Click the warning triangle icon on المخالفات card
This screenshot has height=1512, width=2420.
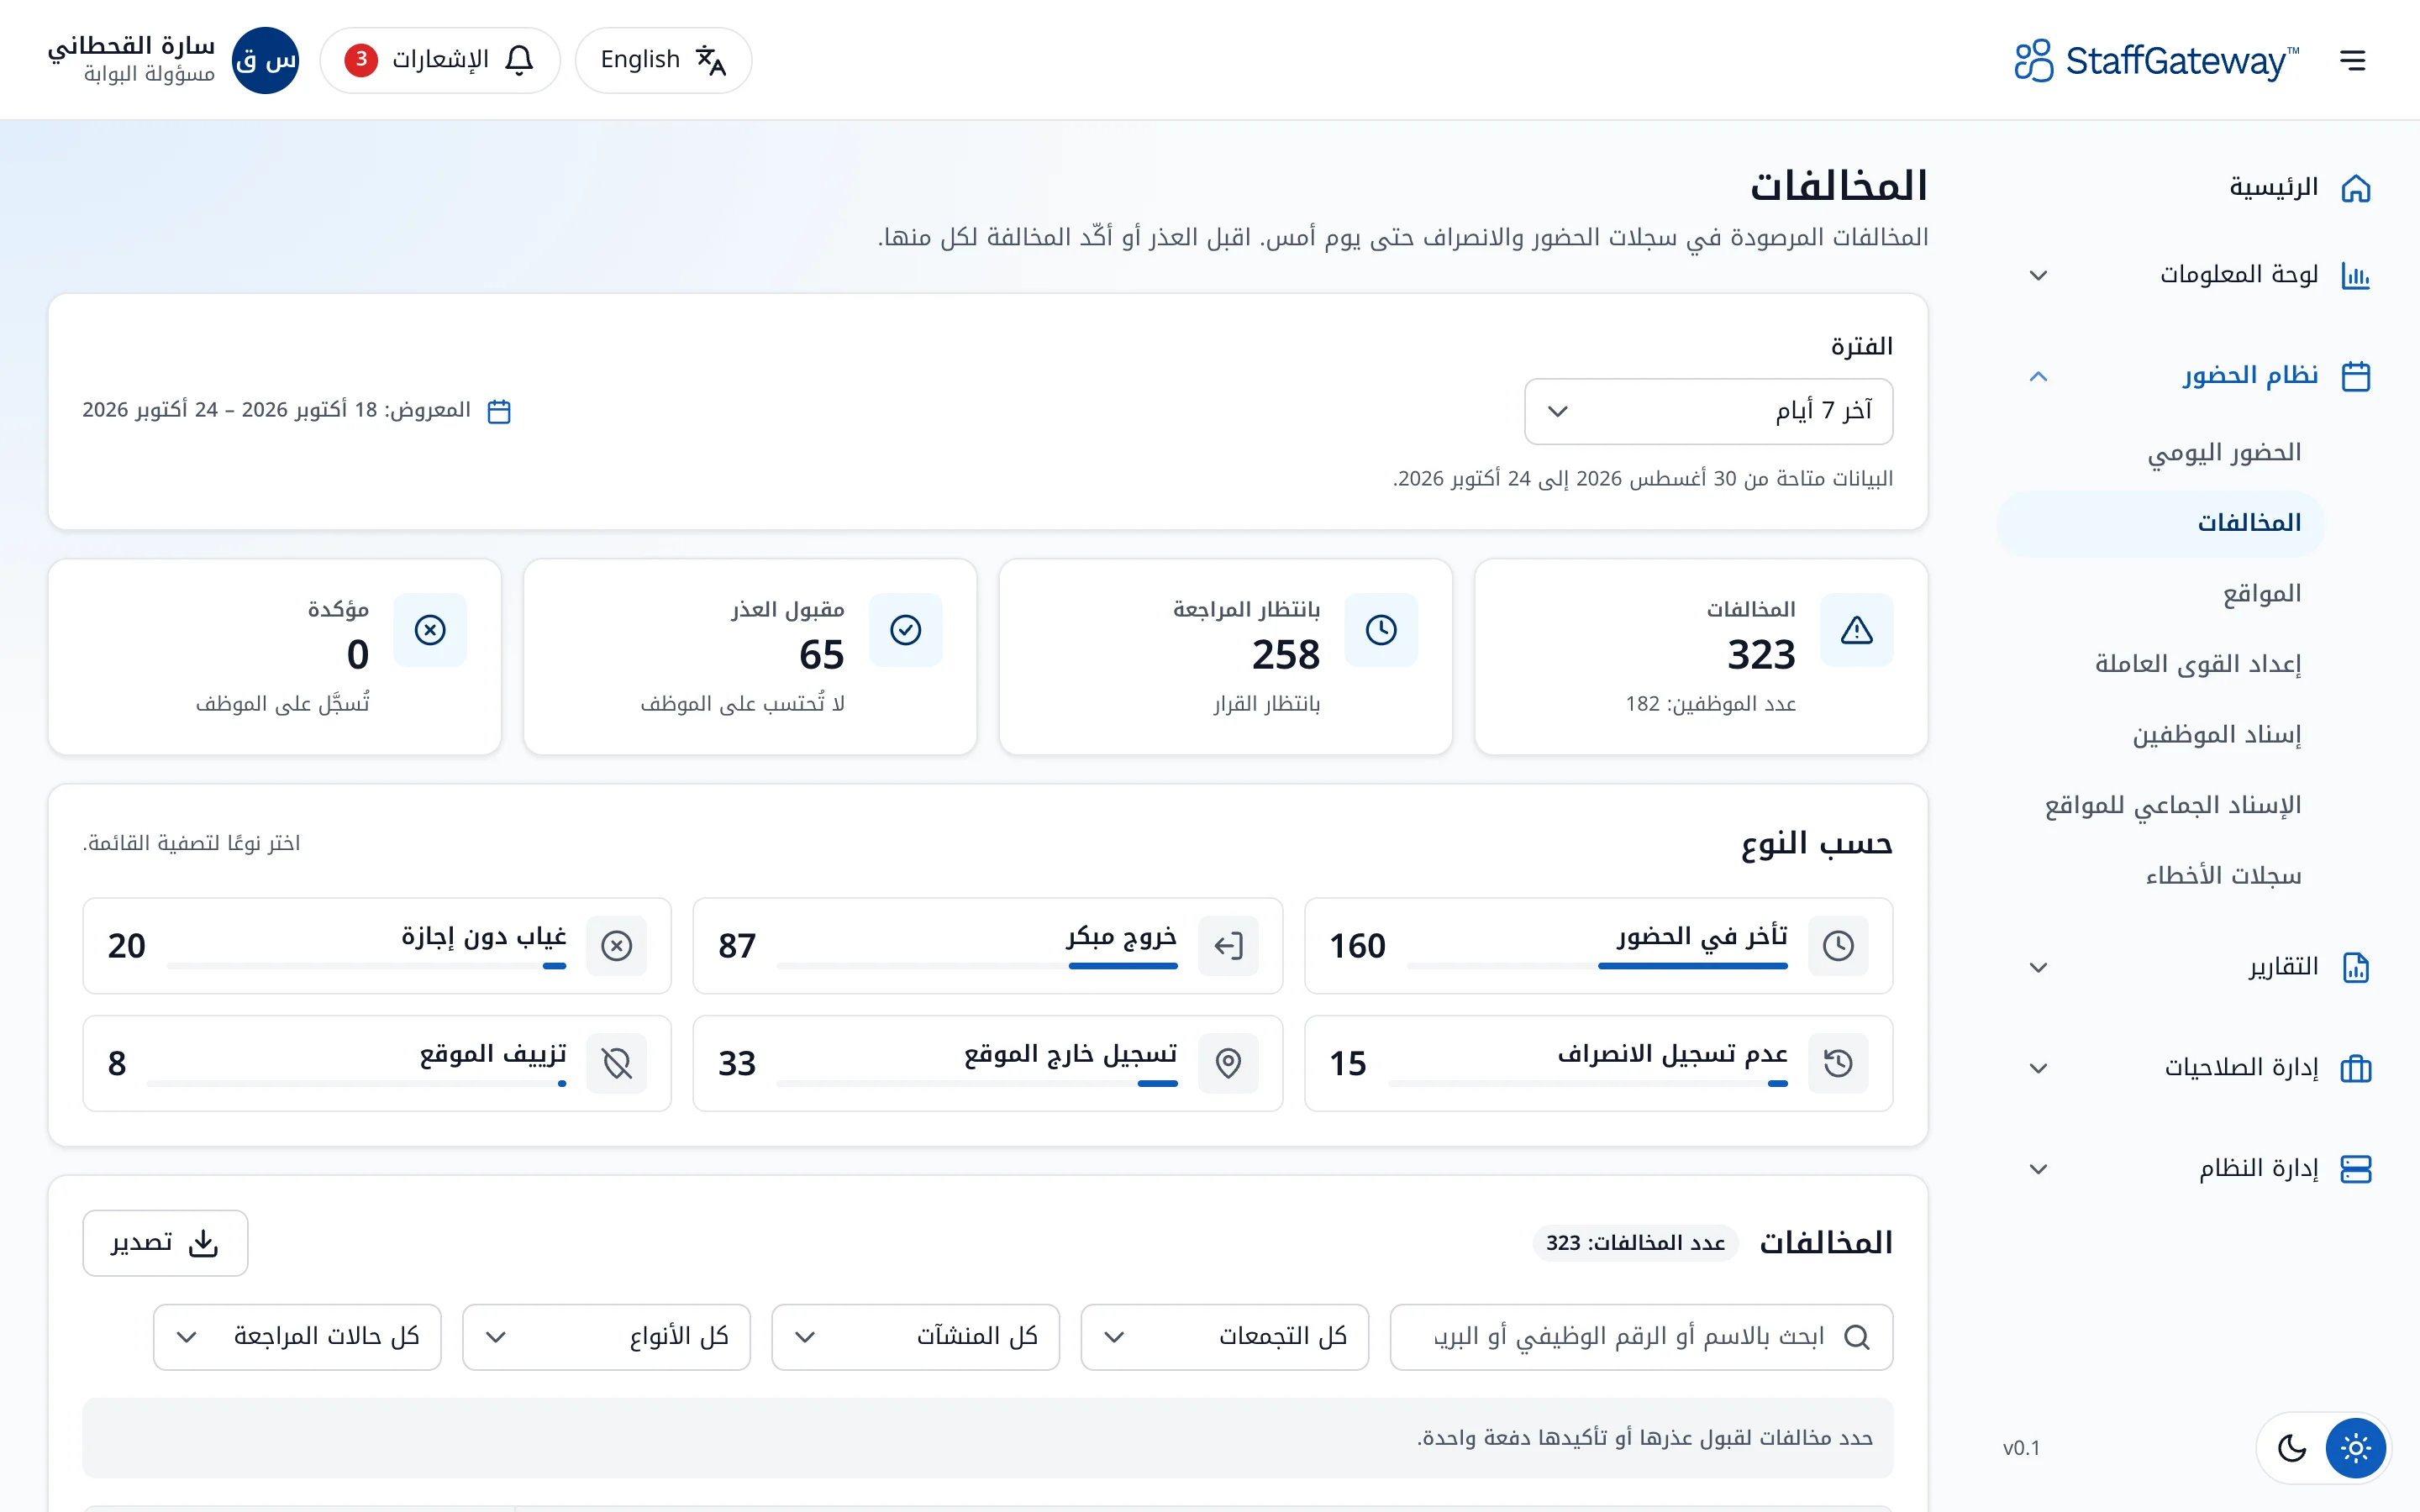click(1856, 630)
